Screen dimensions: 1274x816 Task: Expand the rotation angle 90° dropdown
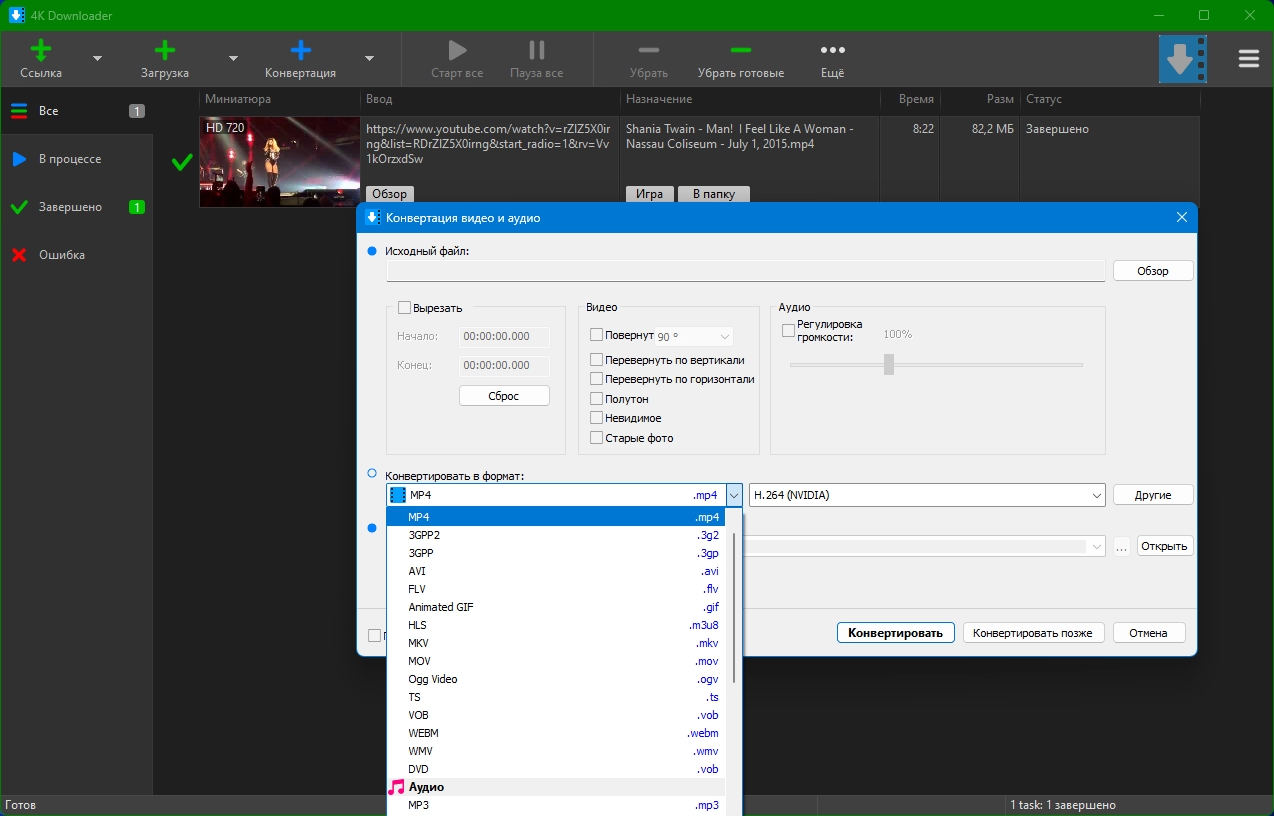coord(725,337)
